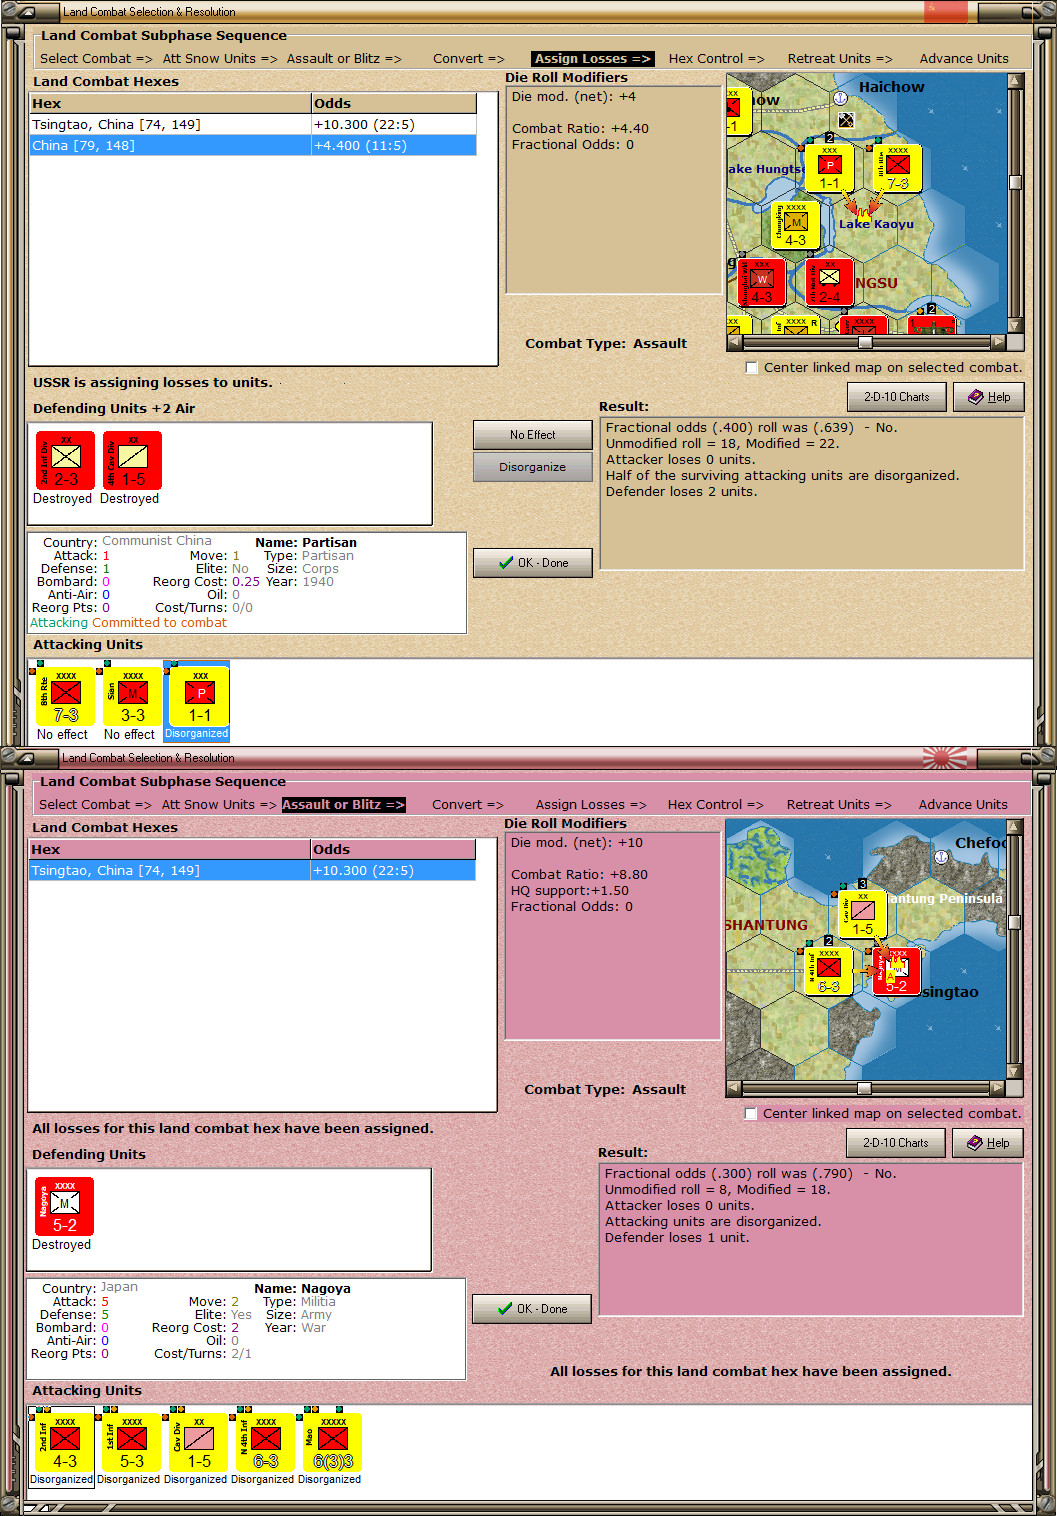The width and height of the screenshot is (1057, 1516).
Task: Click lower map scroll-up arrow
Action: tap(1014, 827)
